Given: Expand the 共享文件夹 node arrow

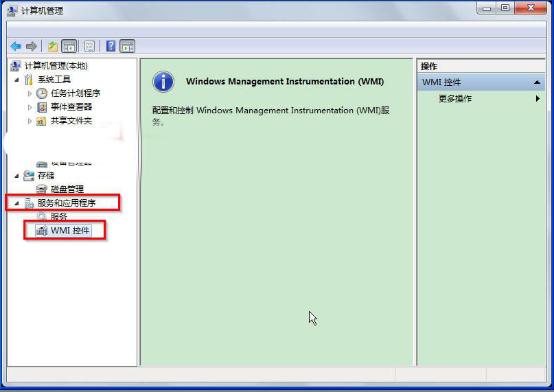Looking at the screenshot, I should pos(30,121).
